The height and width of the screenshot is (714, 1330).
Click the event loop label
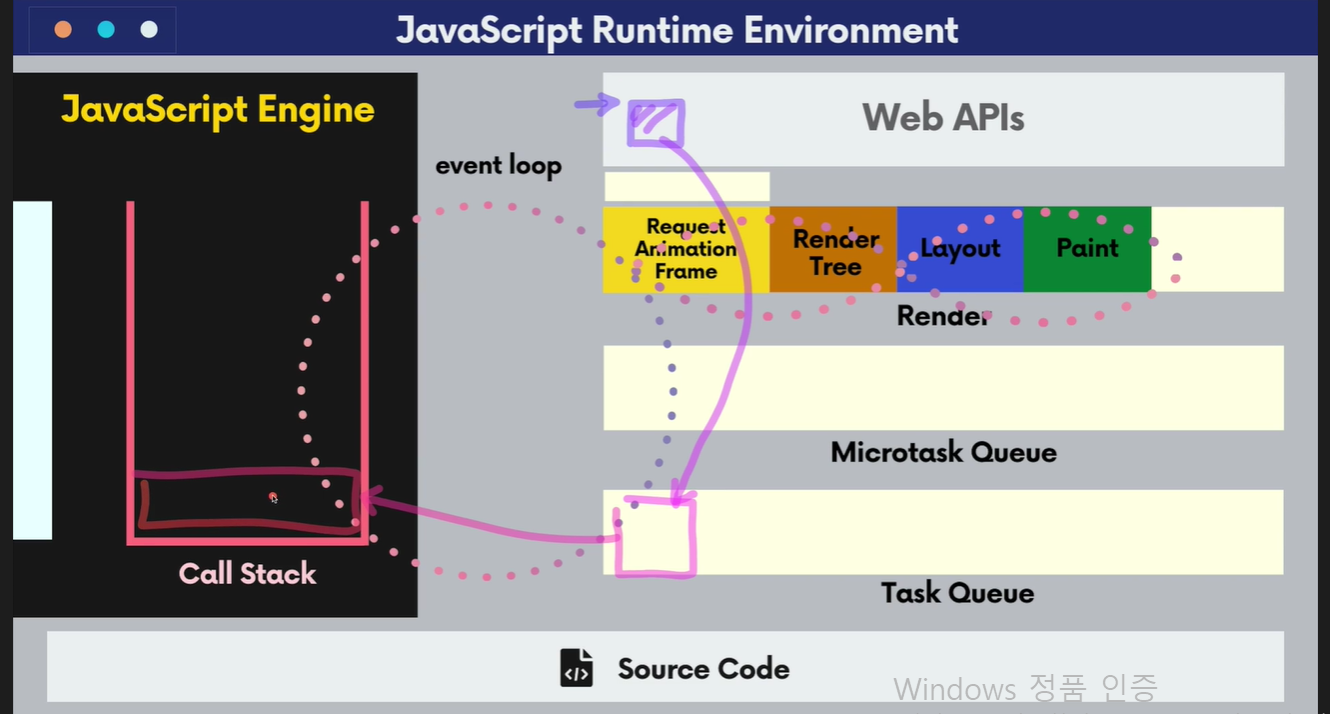[498, 166]
